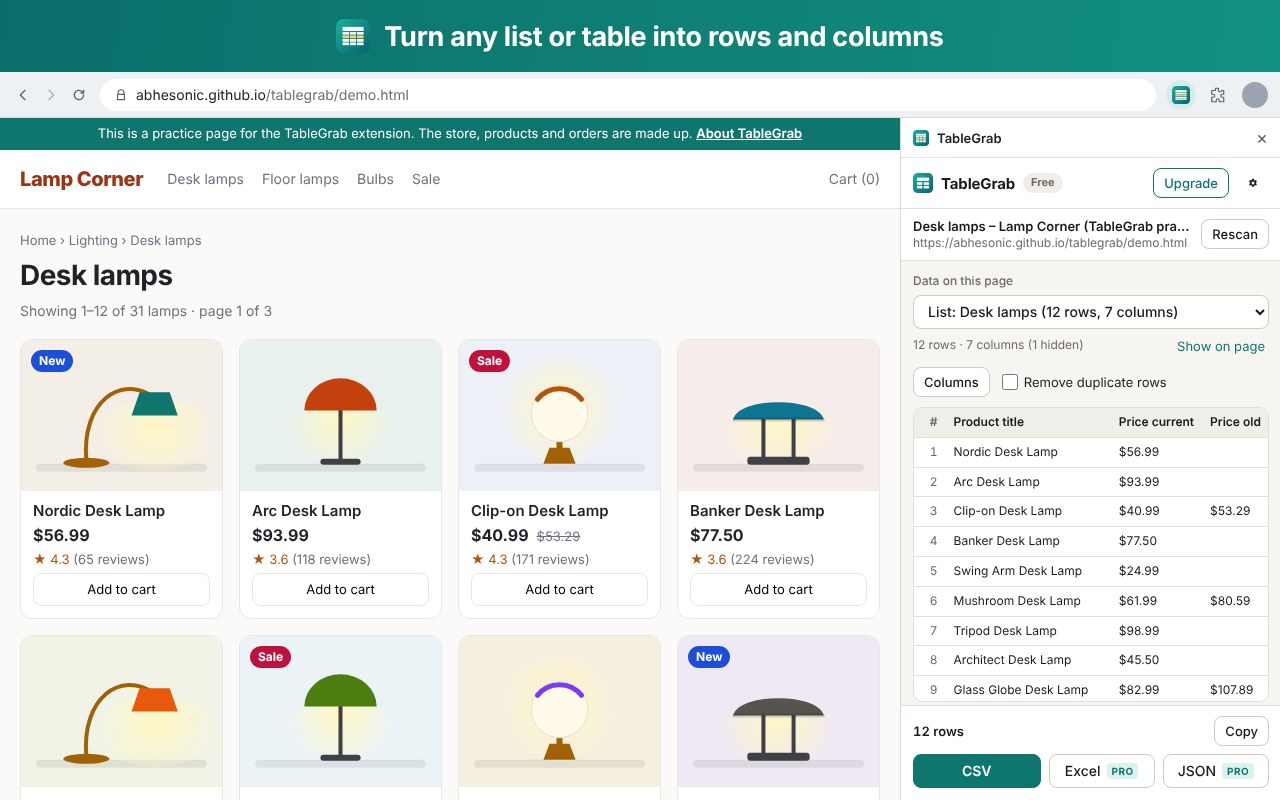The image size is (1280, 800).
Task: Open Floor lamps nav item
Action: pyautogui.click(x=300, y=179)
